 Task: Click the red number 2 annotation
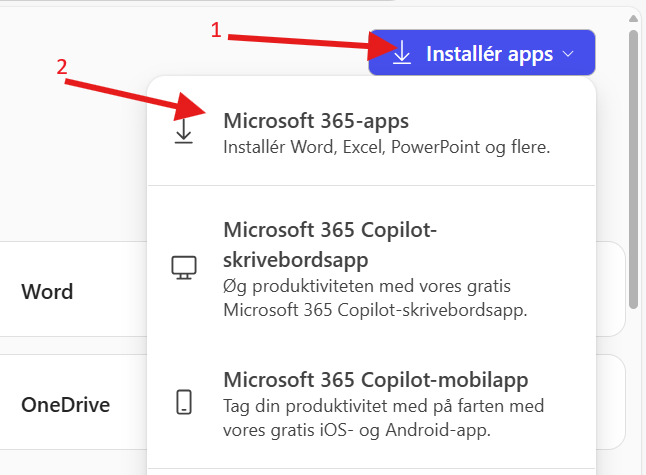(62, 68)
